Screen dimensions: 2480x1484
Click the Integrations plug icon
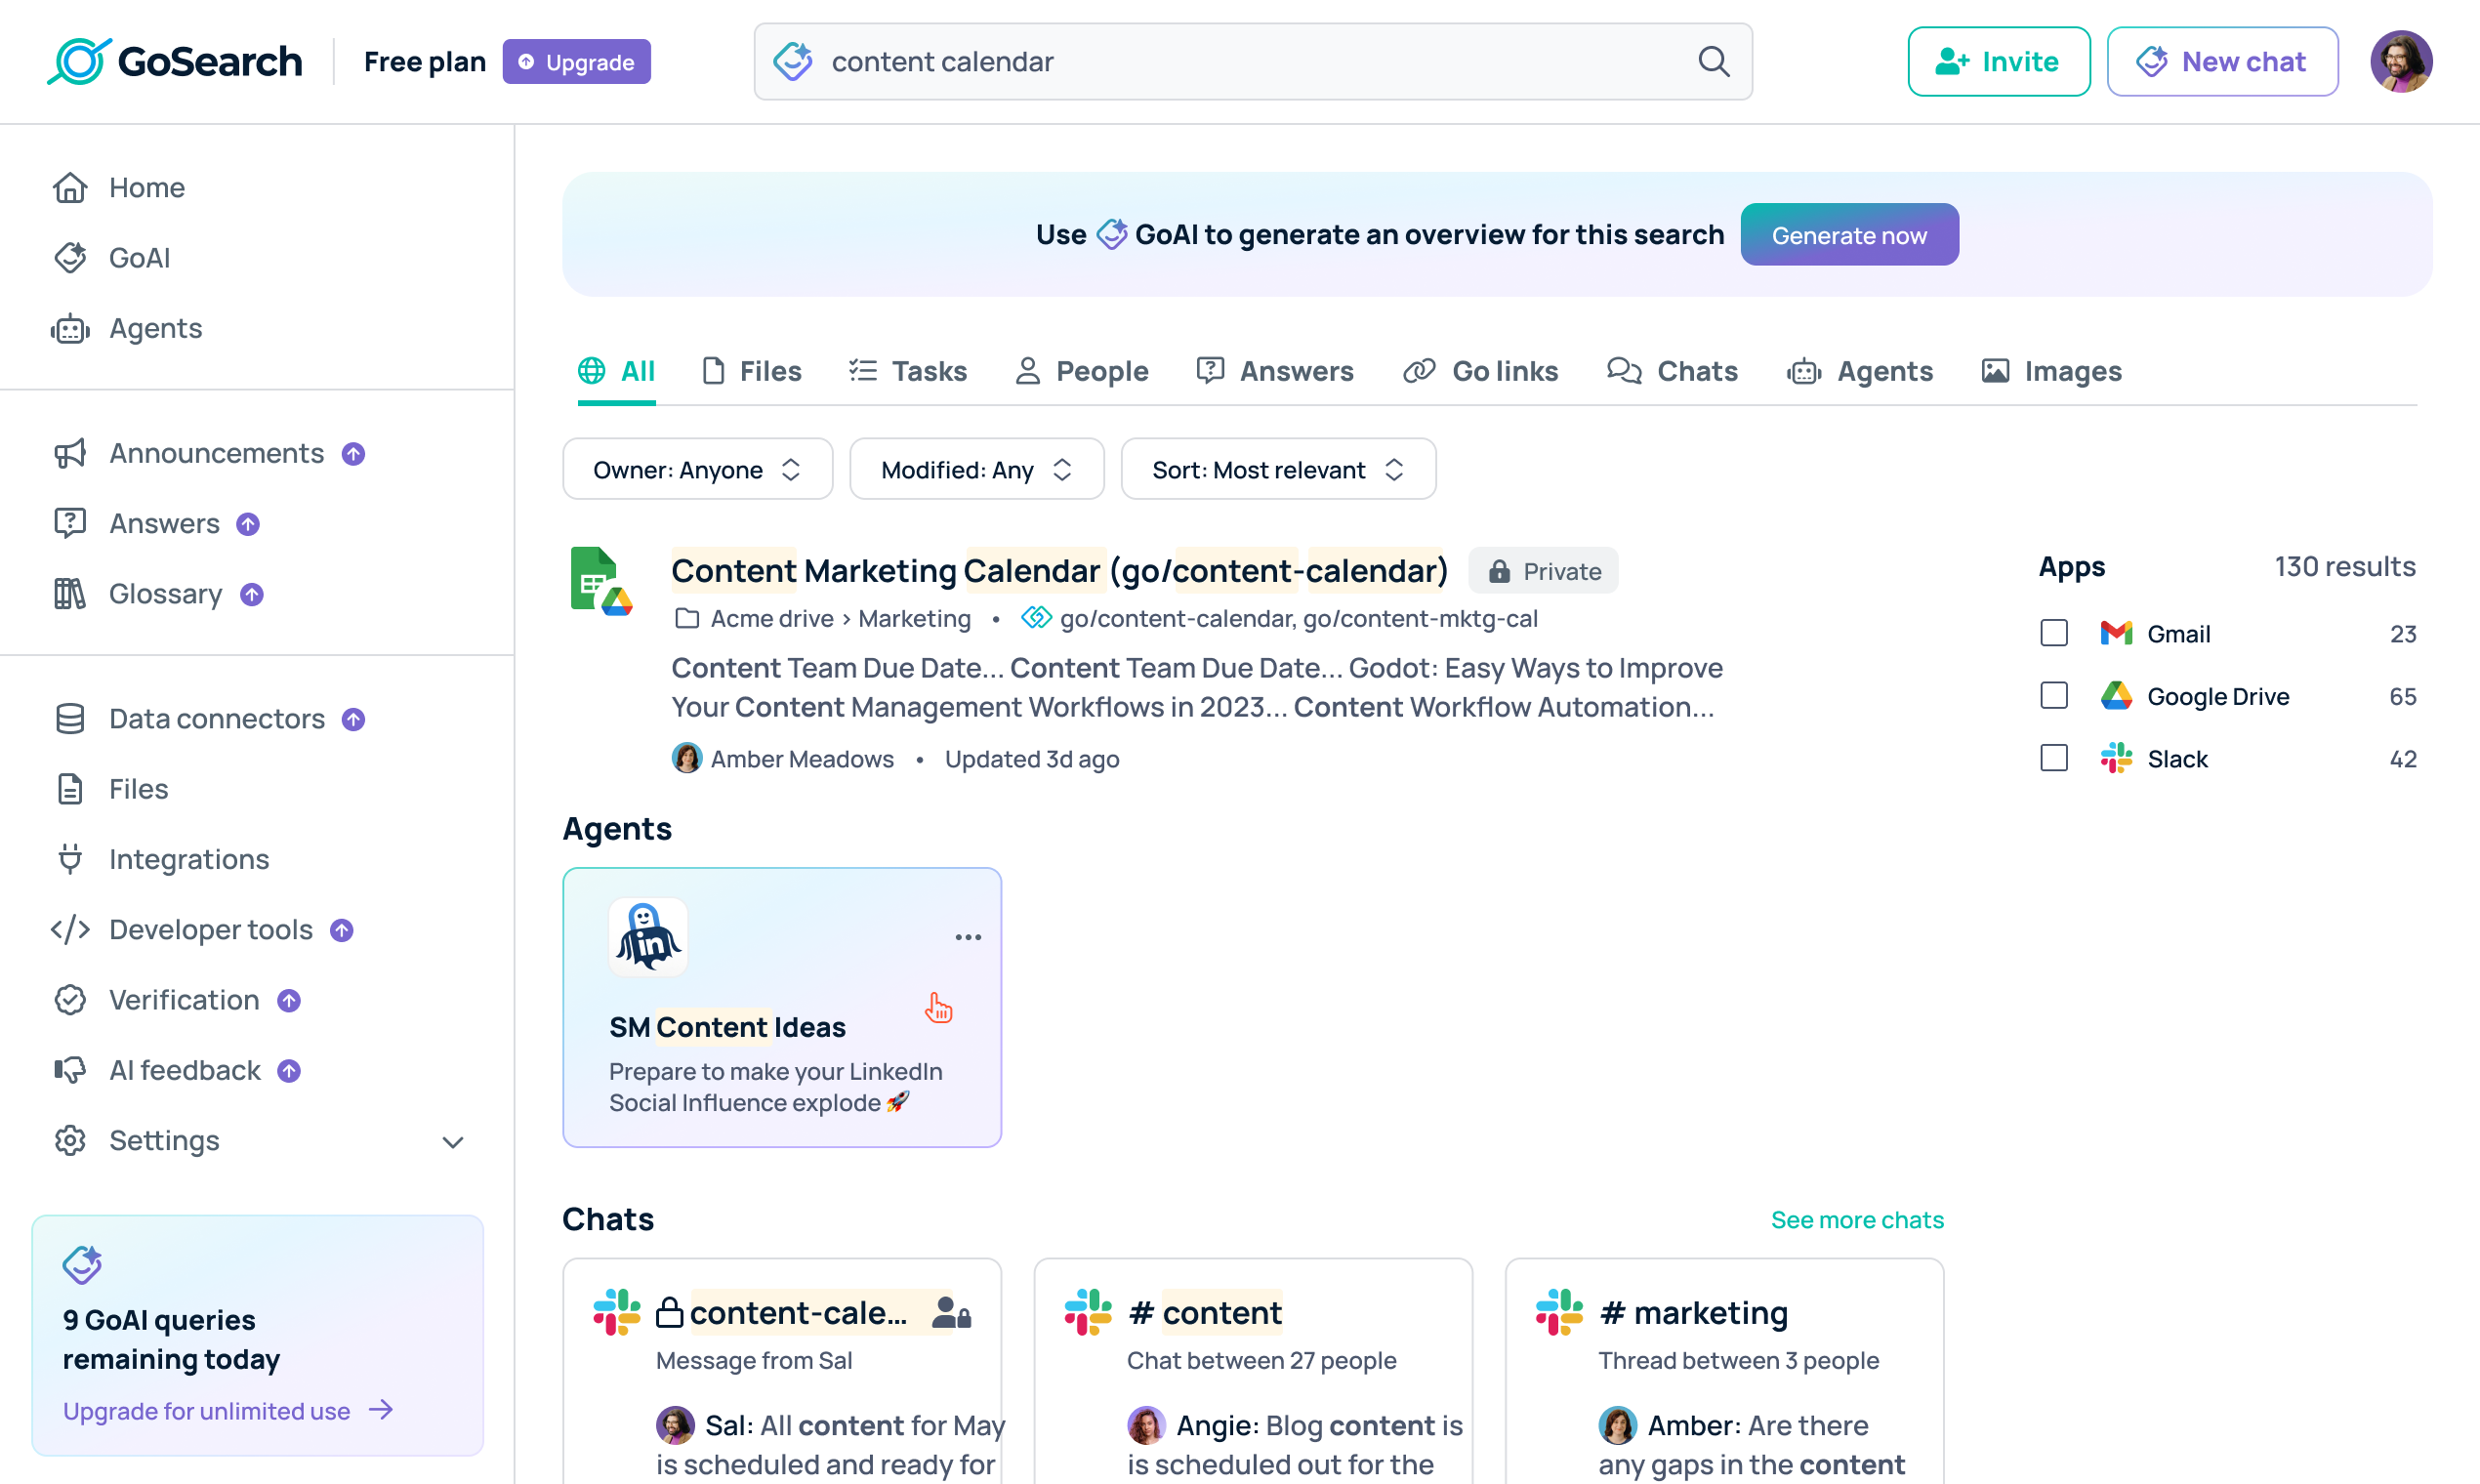pos(70,859)
